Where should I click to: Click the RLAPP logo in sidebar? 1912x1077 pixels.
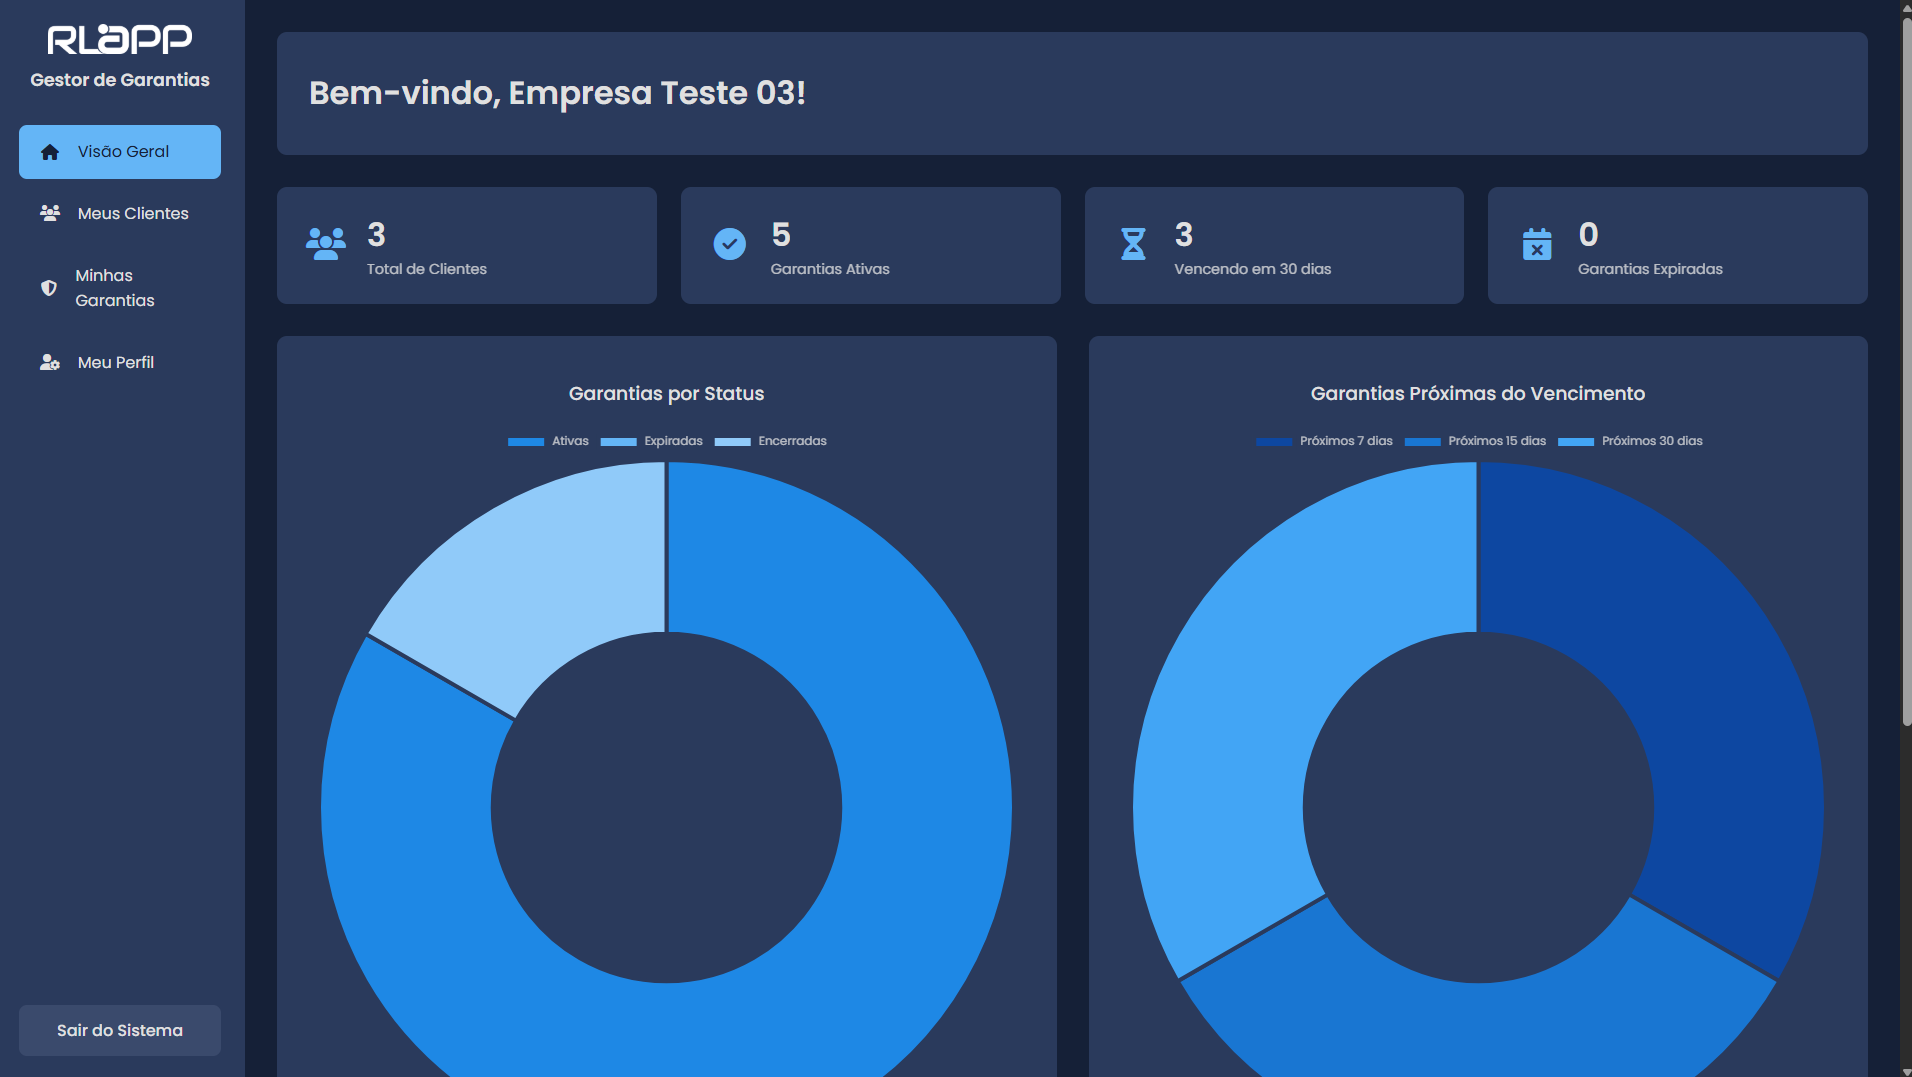120,40
